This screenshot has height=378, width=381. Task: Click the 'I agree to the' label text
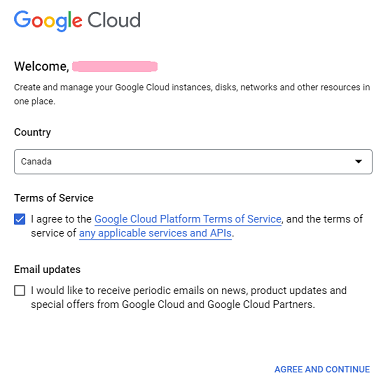(61, 219)
